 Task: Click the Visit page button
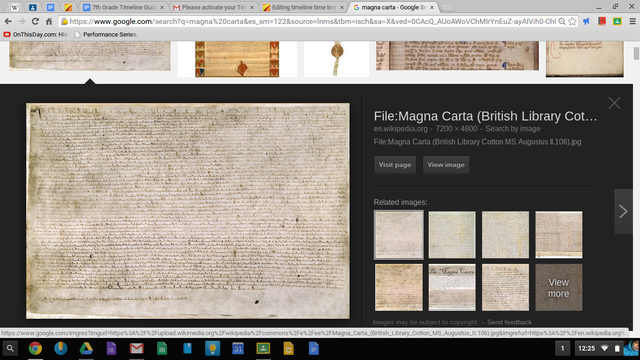[395, 165]
